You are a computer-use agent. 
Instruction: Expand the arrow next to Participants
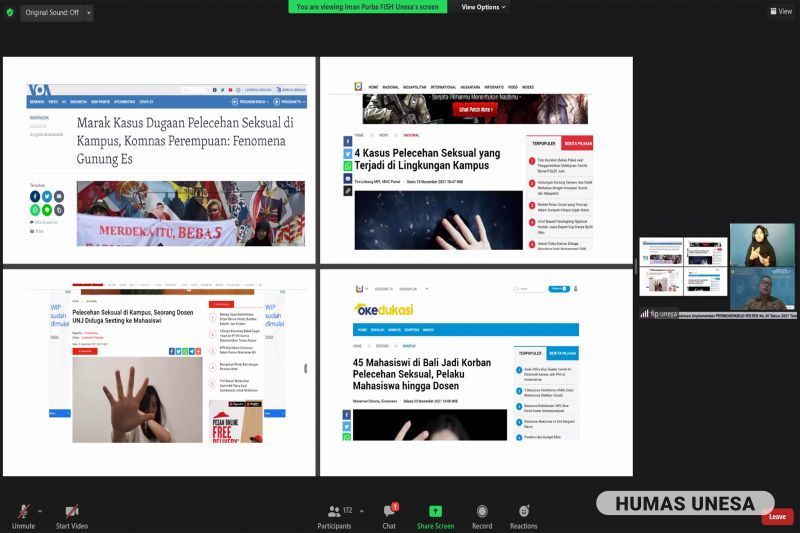pyautogui.click(x=362, y=511)
